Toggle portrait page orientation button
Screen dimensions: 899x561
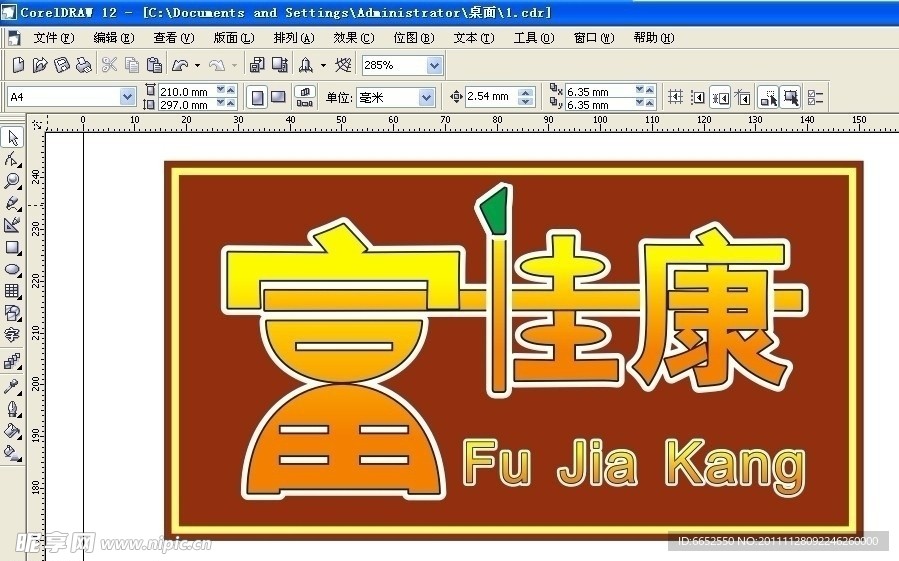(257, 97)
